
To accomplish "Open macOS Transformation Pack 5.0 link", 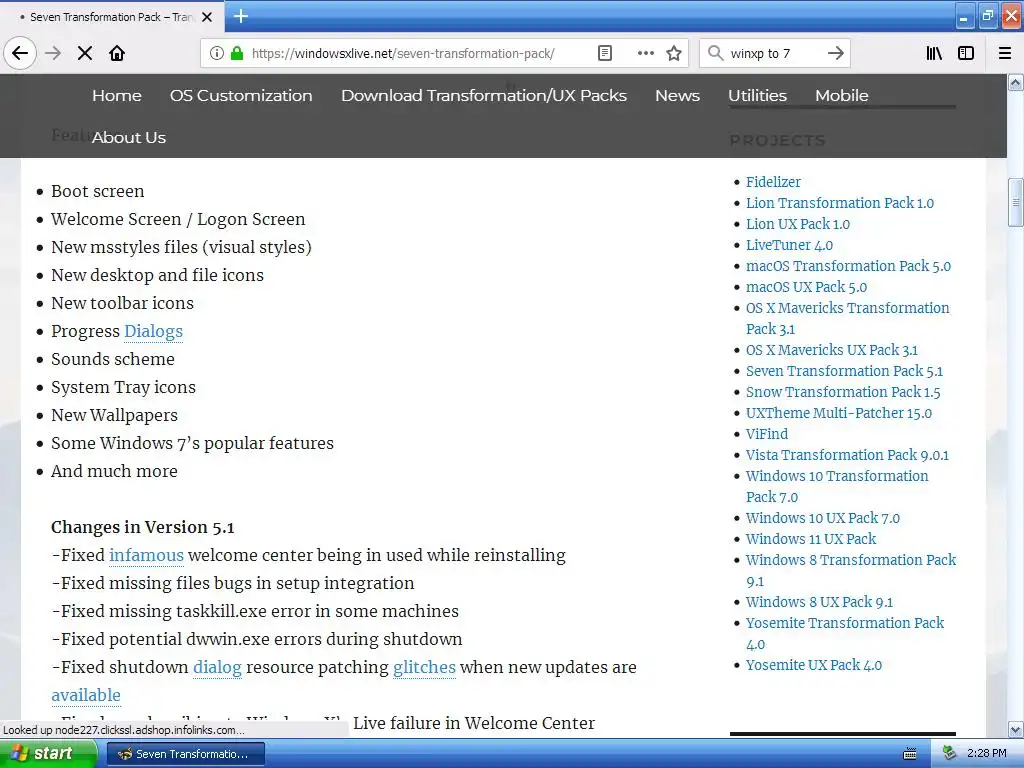I will click(x=848, y=266).
